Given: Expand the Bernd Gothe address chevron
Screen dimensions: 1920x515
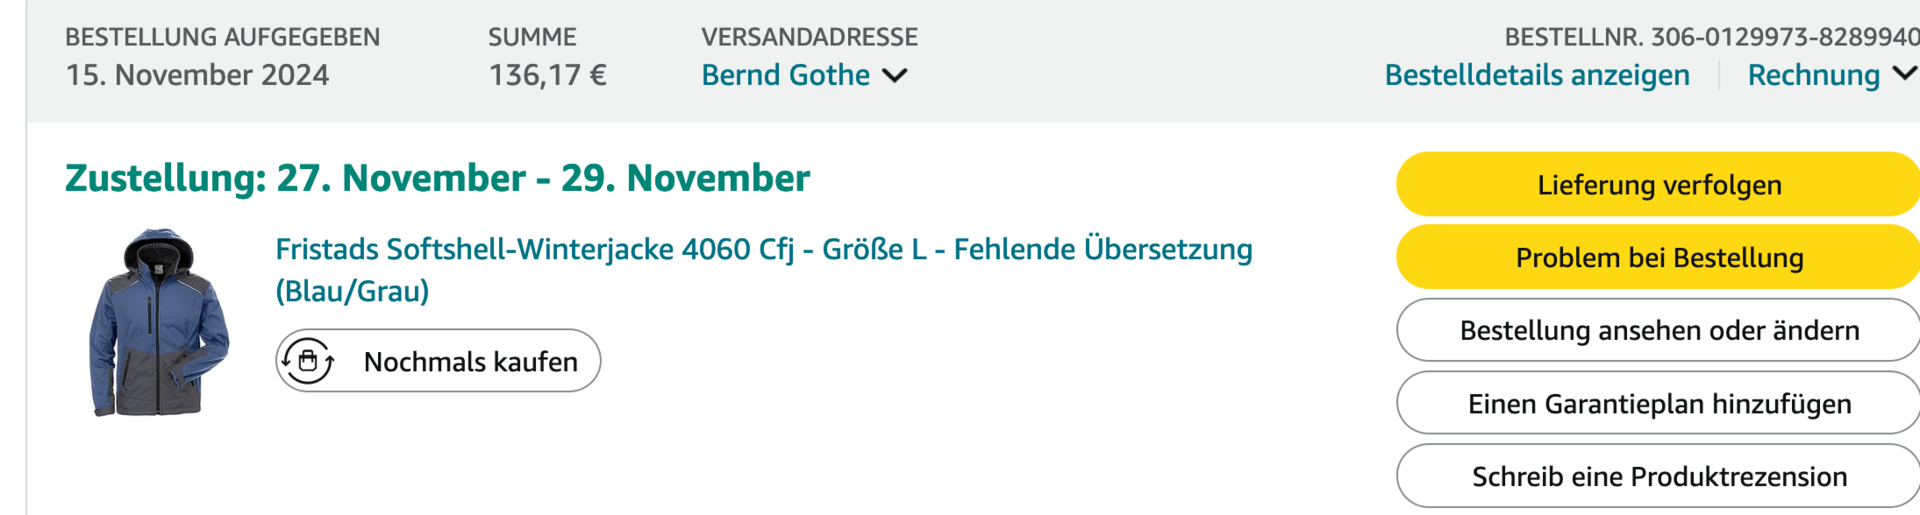Looking at the screenshot, I should click(x=896, y=75).
